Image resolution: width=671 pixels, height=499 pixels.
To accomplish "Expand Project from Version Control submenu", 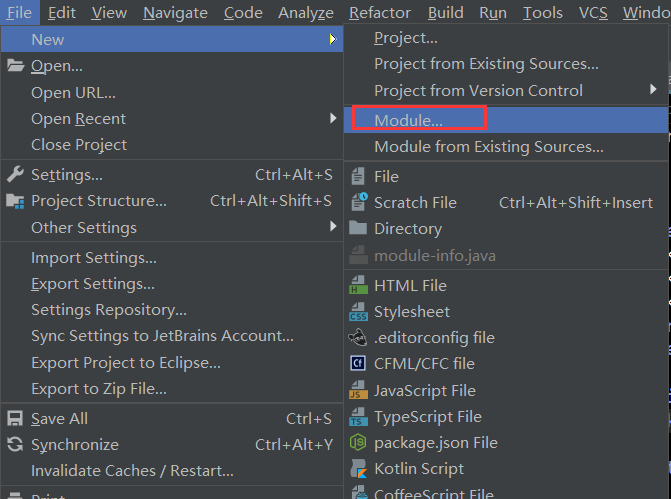I will coord(653,90).
